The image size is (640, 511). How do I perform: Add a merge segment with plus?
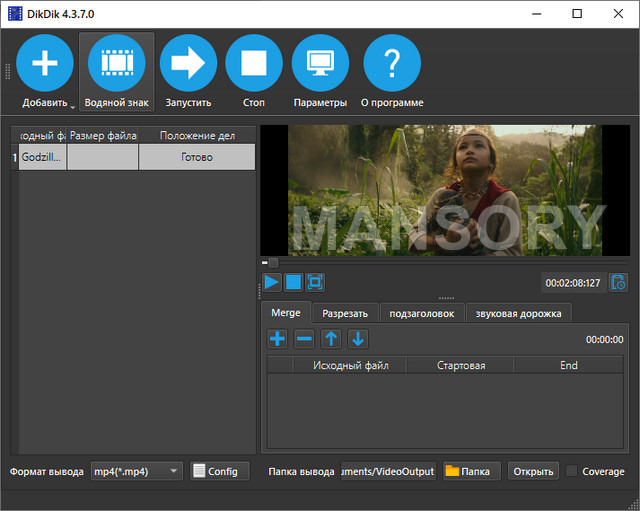(278, 339)
